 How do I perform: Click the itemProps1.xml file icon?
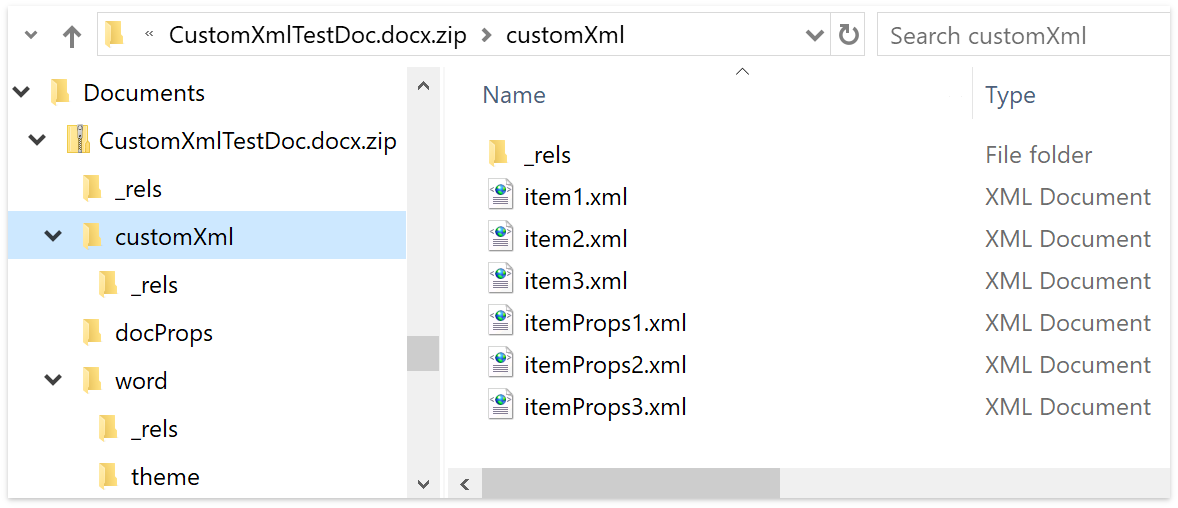[500, 323]
